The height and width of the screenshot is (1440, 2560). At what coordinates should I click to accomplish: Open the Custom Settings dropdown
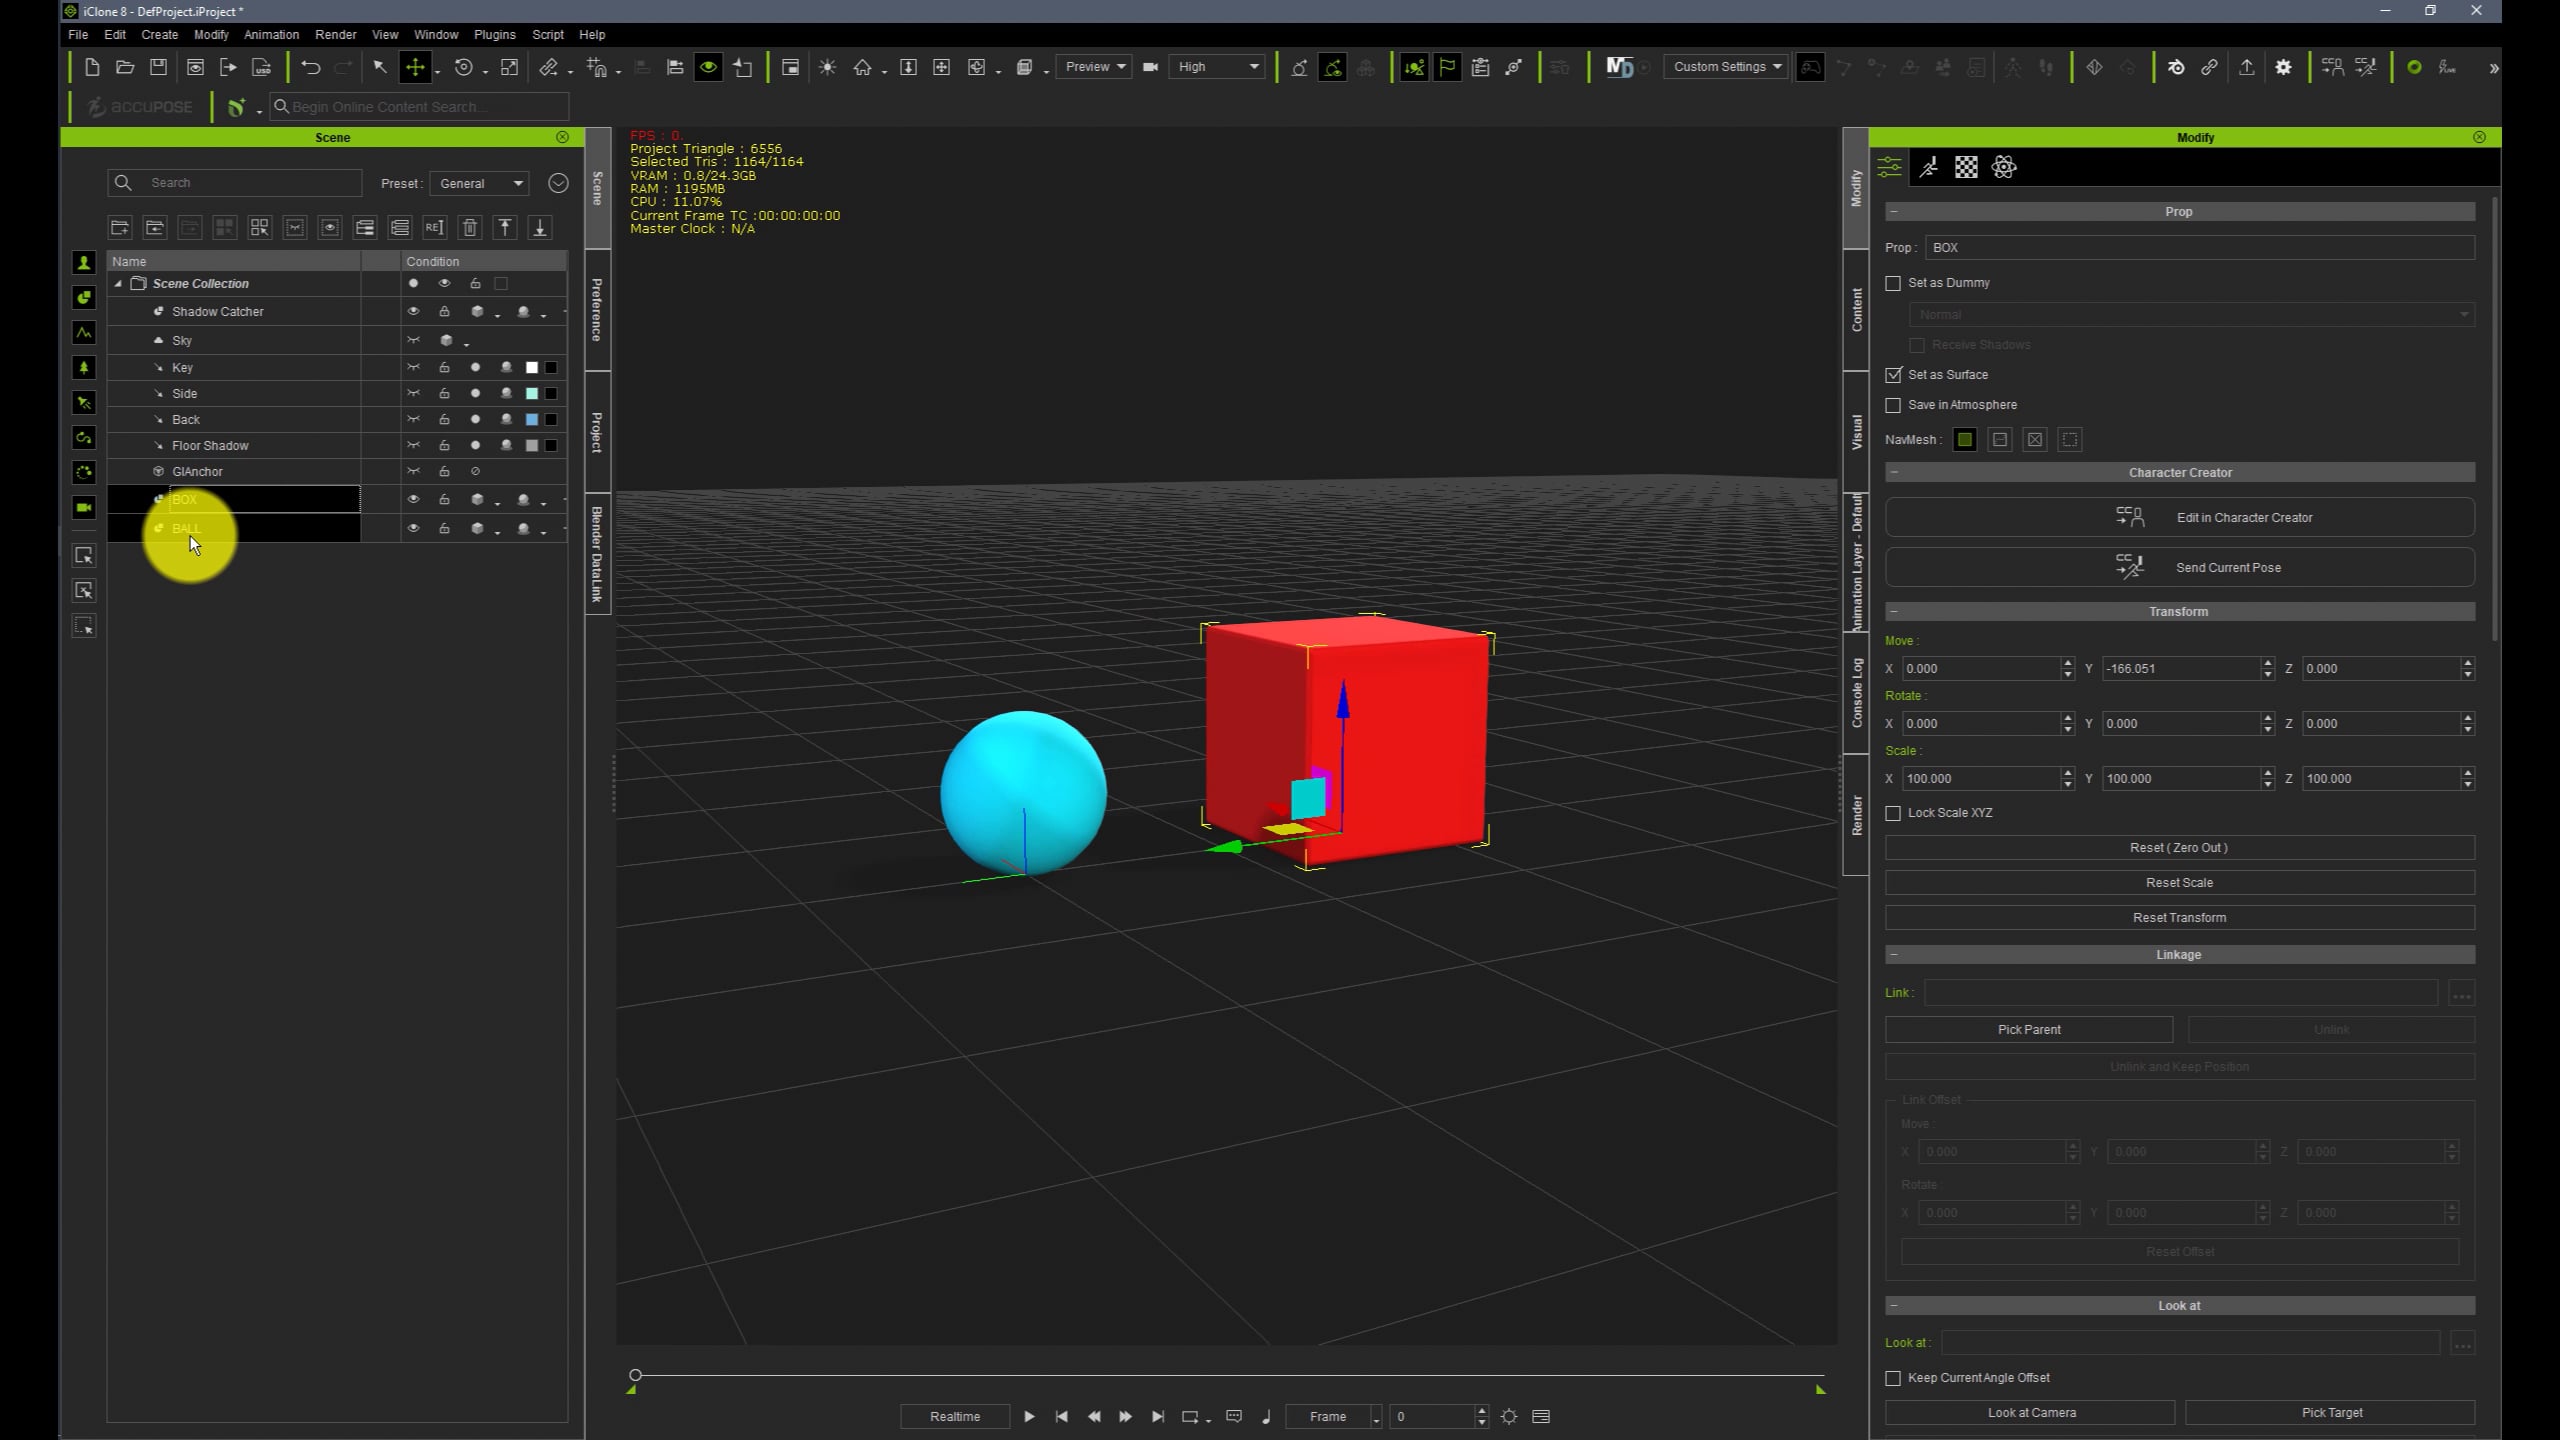point(1726,67)
